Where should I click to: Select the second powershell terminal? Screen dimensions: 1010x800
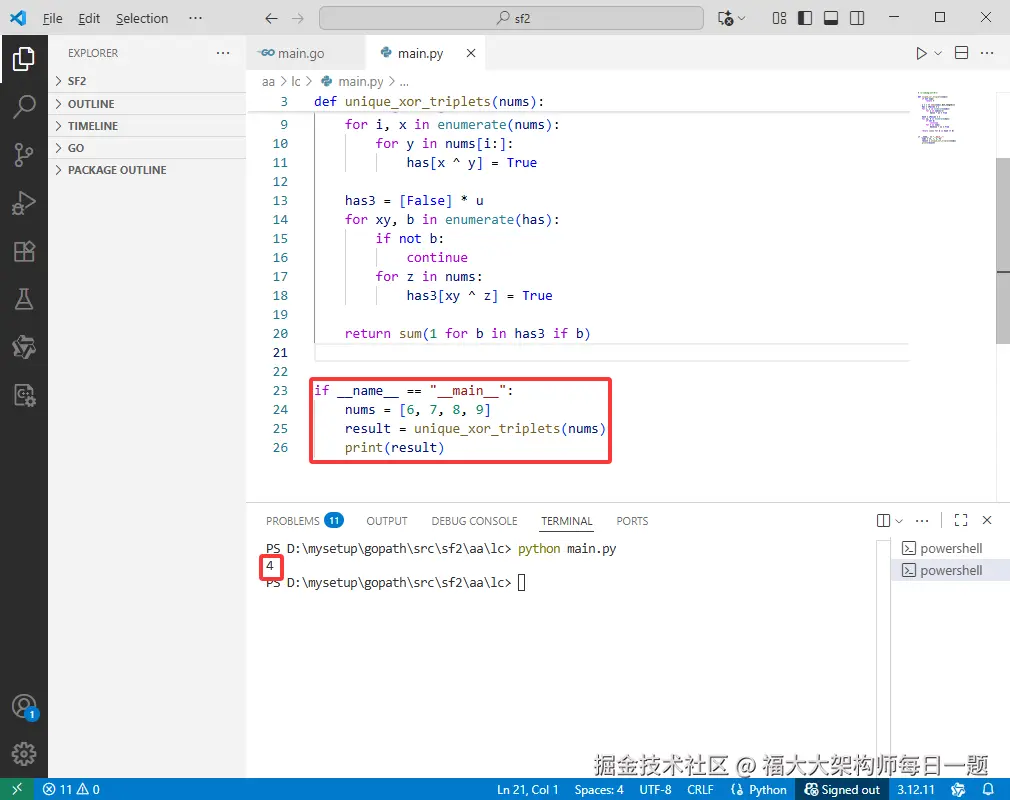point(950,570)
